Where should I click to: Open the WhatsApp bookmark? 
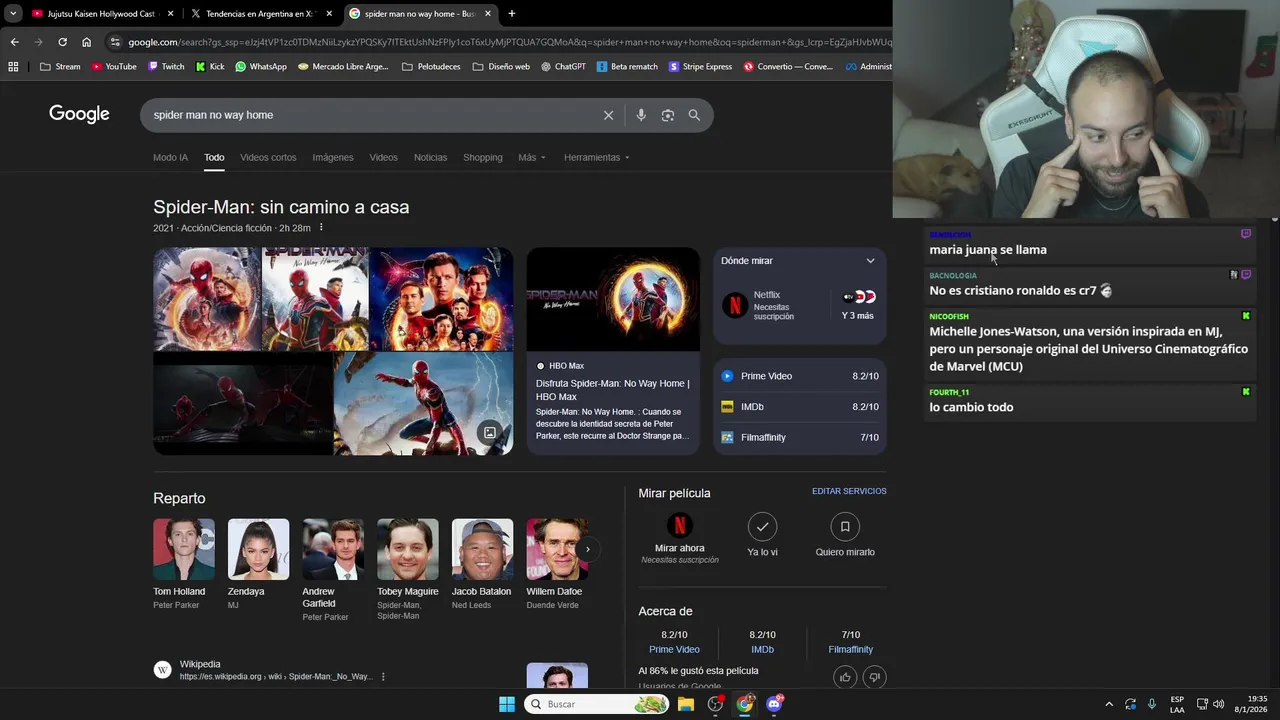(261, 67)
